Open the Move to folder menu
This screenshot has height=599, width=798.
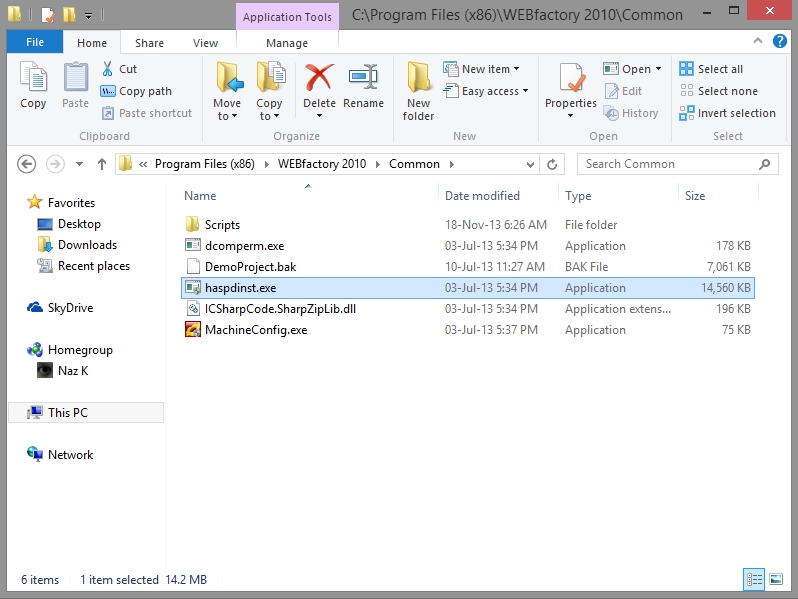click(227, 91)
